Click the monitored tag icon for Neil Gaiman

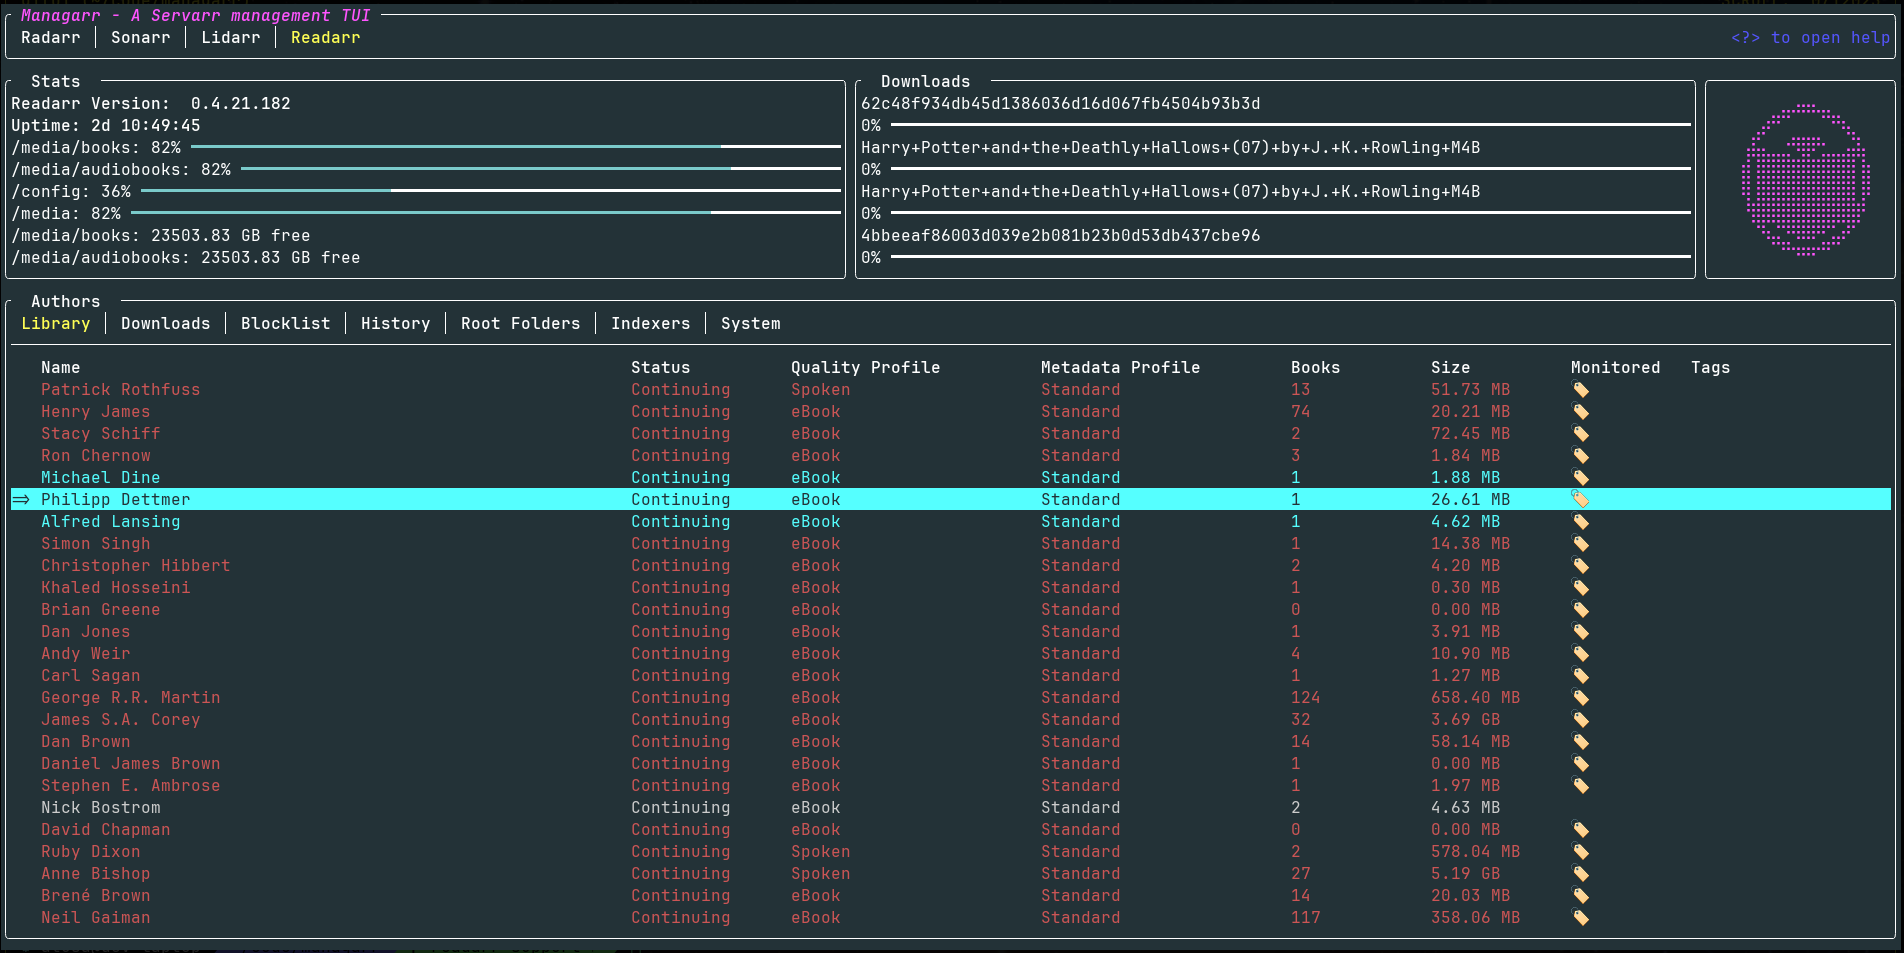coord(1580,918)
